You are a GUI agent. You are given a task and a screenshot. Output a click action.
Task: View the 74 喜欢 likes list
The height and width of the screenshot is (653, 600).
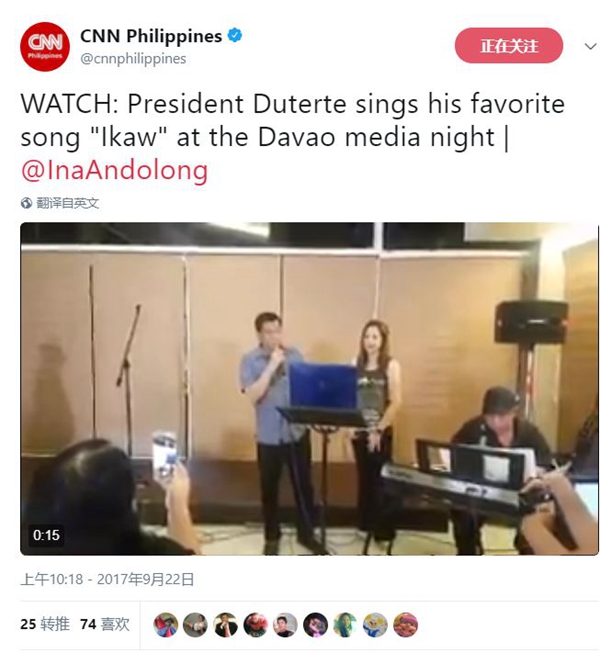(105, 624)
